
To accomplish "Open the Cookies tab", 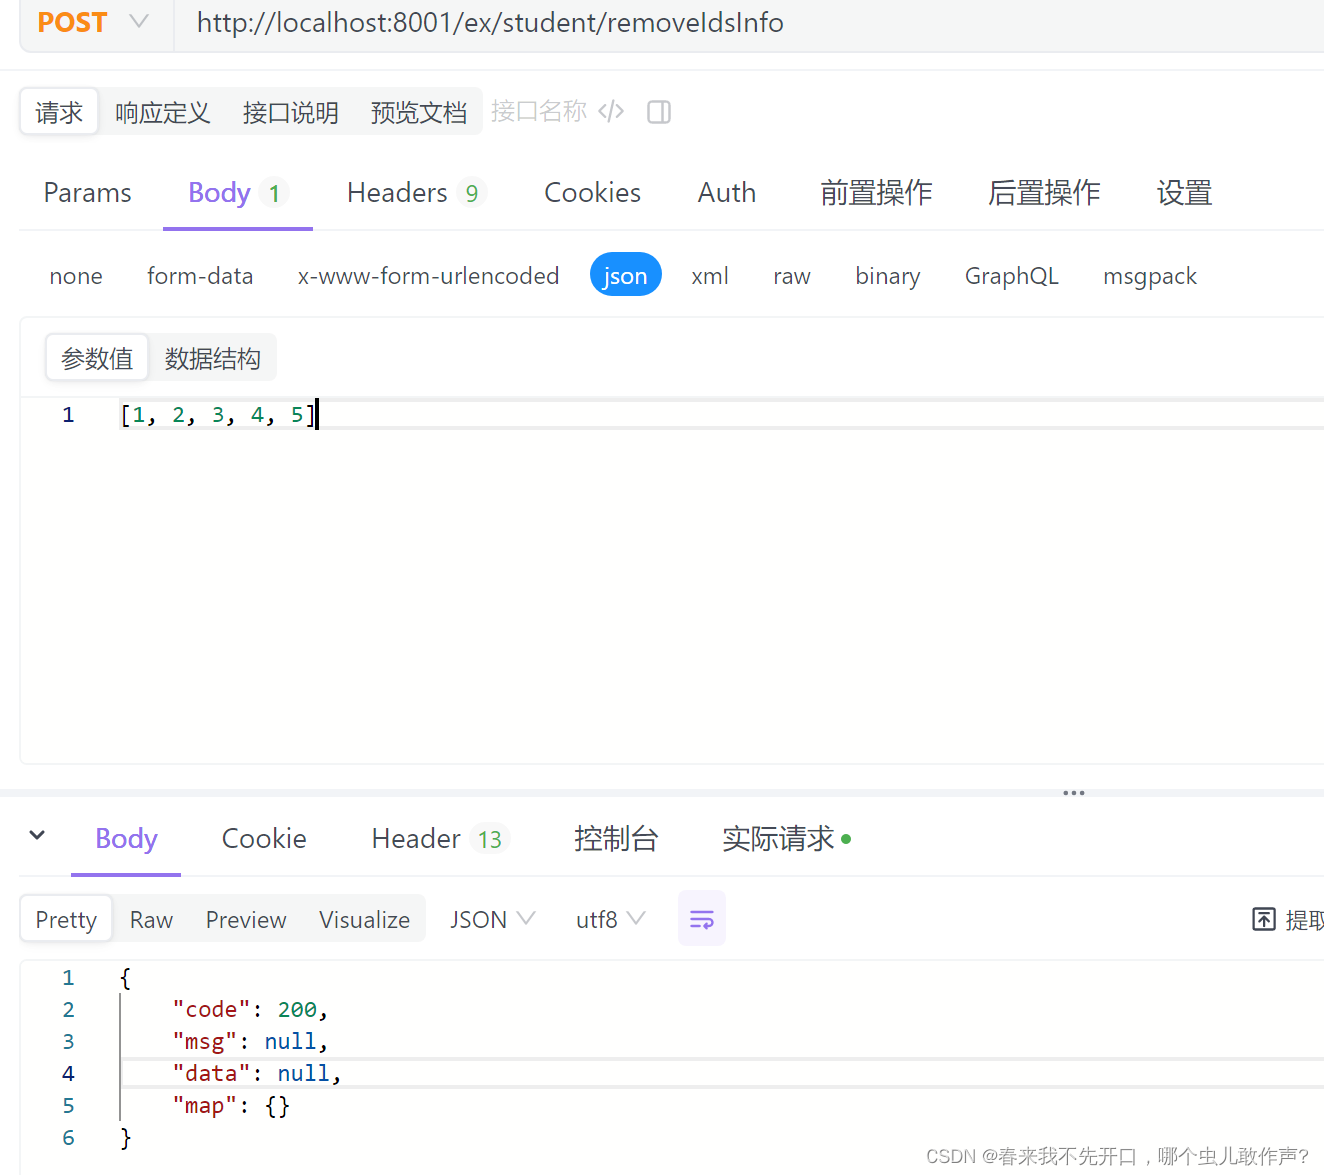I will coord(593,192).
